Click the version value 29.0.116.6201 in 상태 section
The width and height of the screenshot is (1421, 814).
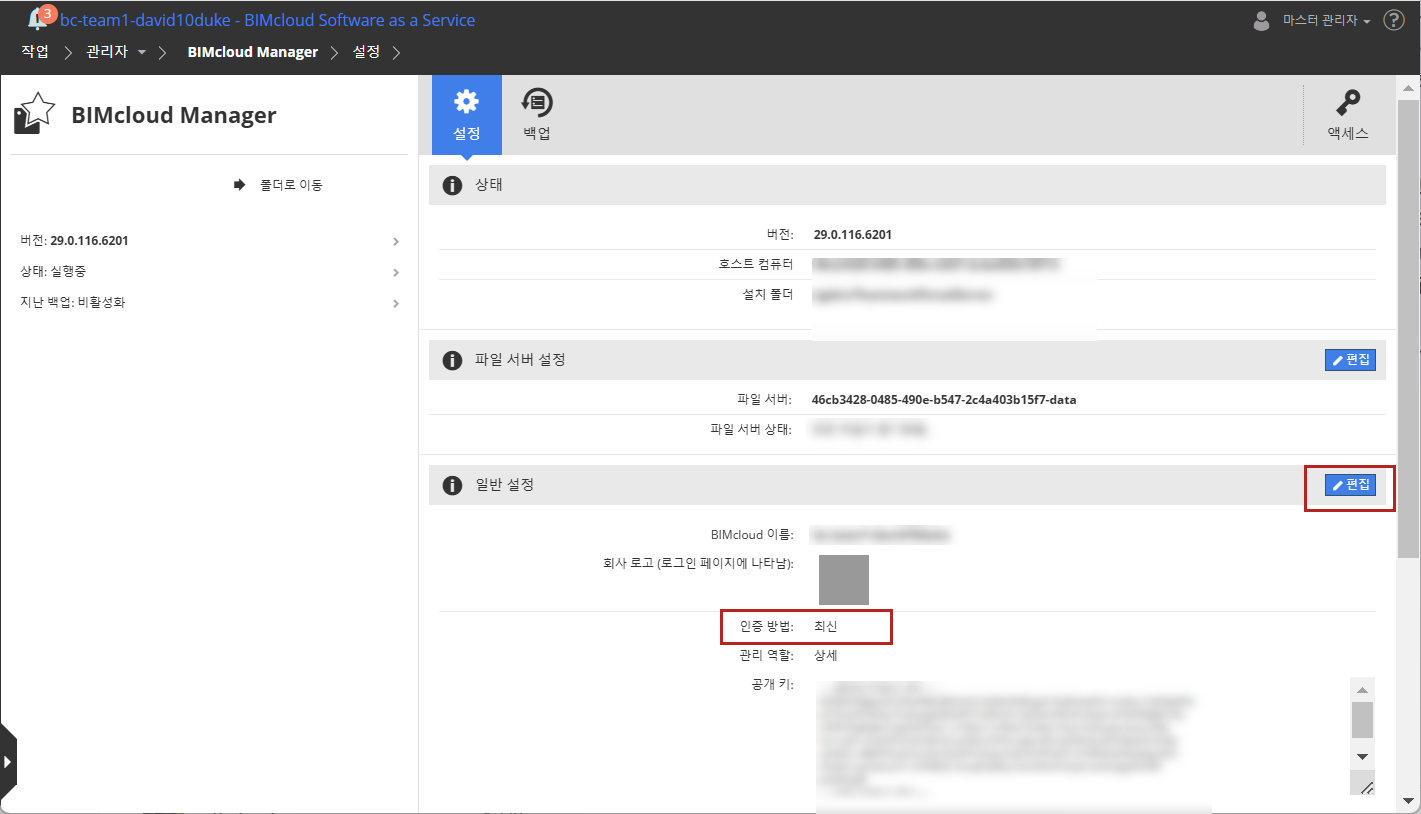point(853,235)
